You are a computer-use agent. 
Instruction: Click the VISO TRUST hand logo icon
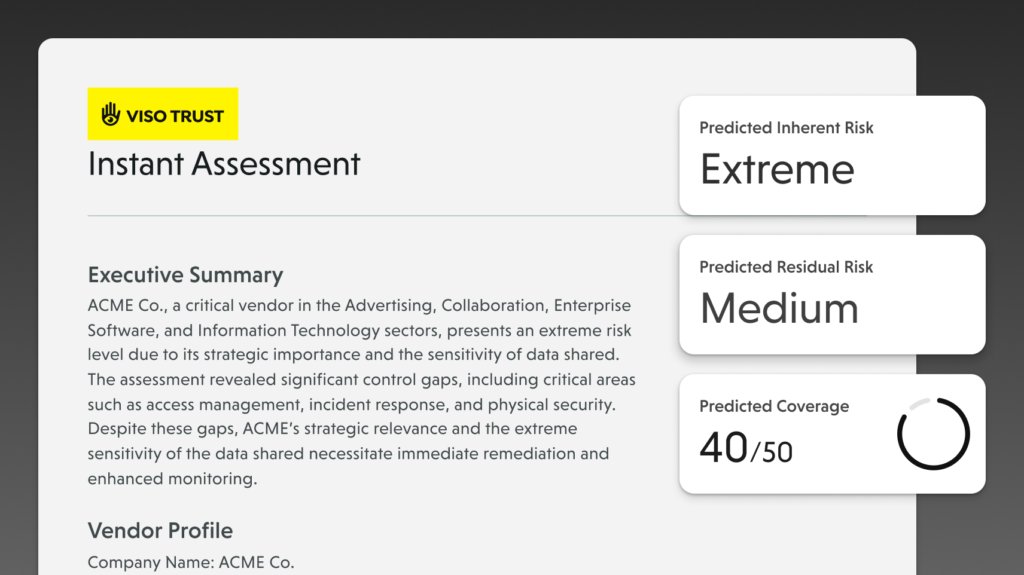[111, 115]
